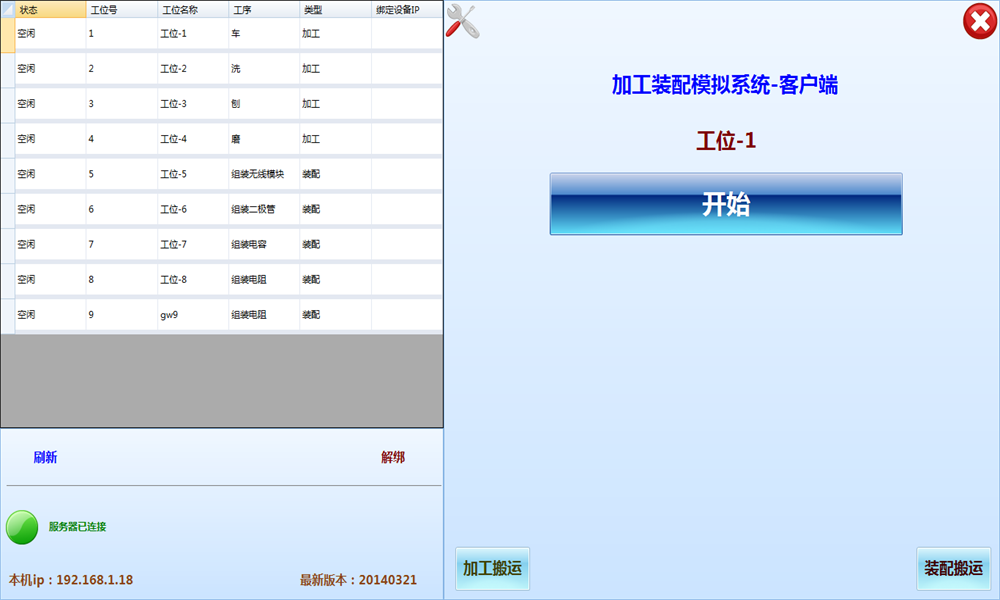Click the 本机ip：192.168.1.18 label
The image size is (1000, 600).
(x=71, y=580)
